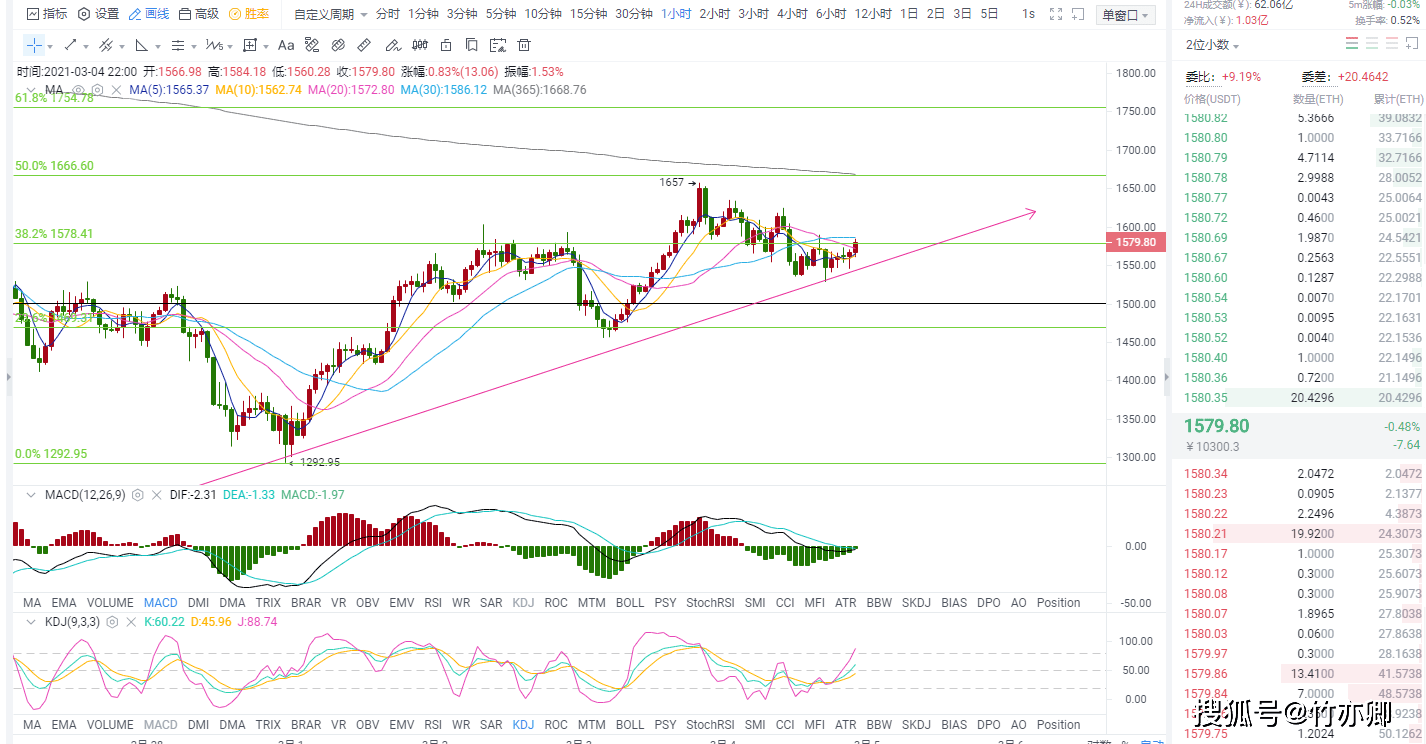Select the horizontal lines (Fibonacci) tool

click(178, 45)
